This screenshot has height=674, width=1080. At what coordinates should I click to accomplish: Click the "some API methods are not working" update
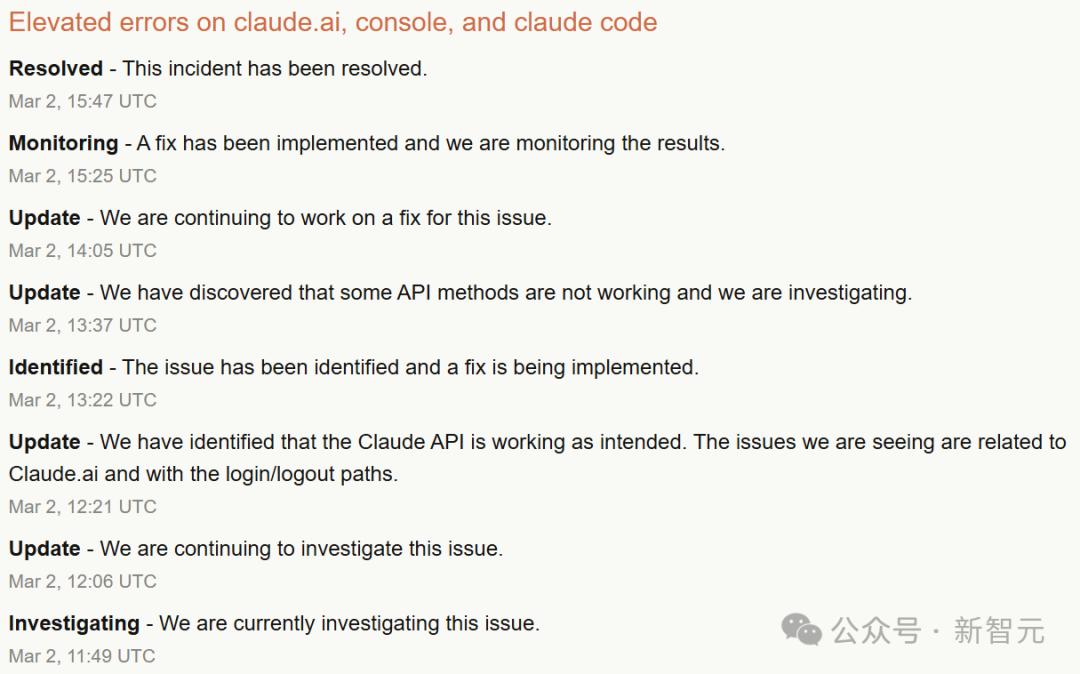coord(506,293)
